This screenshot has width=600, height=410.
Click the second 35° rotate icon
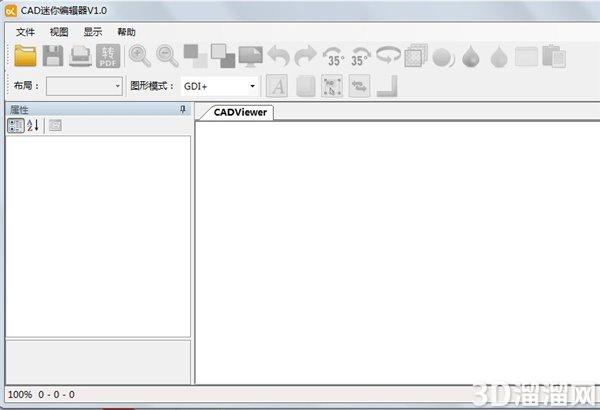pyautogui.click(x=360, y=56)
